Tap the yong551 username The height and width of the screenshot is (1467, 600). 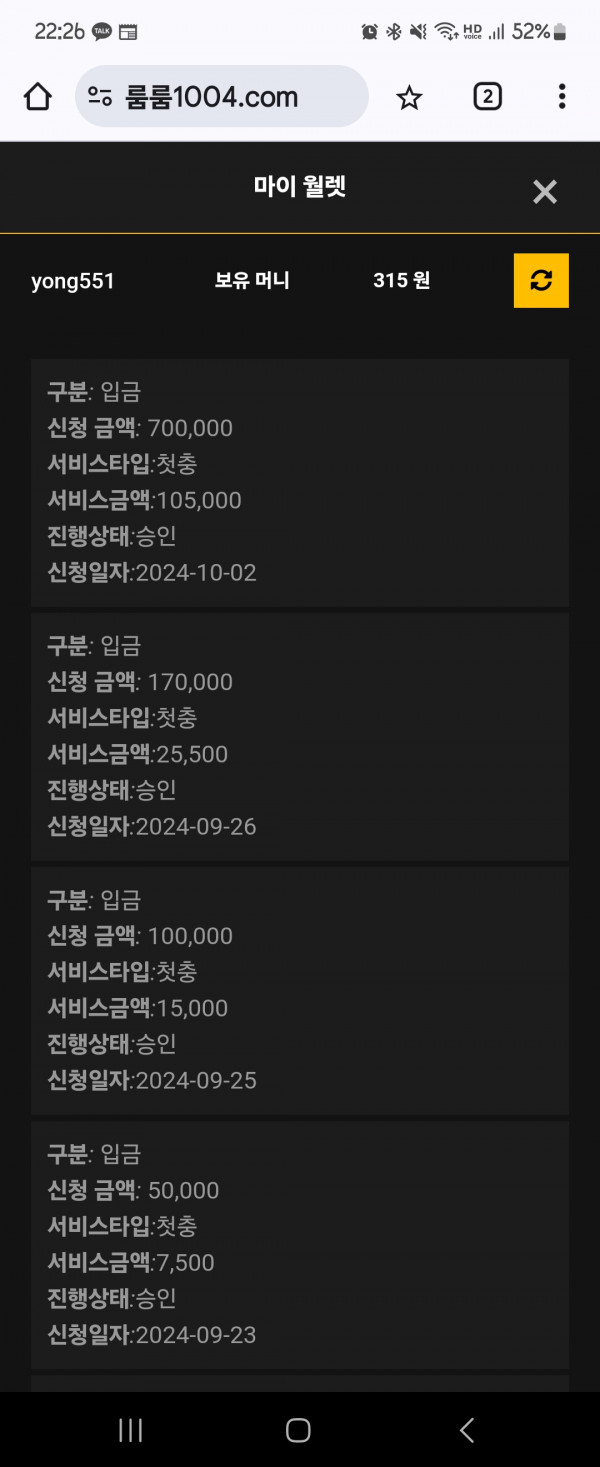73,281
